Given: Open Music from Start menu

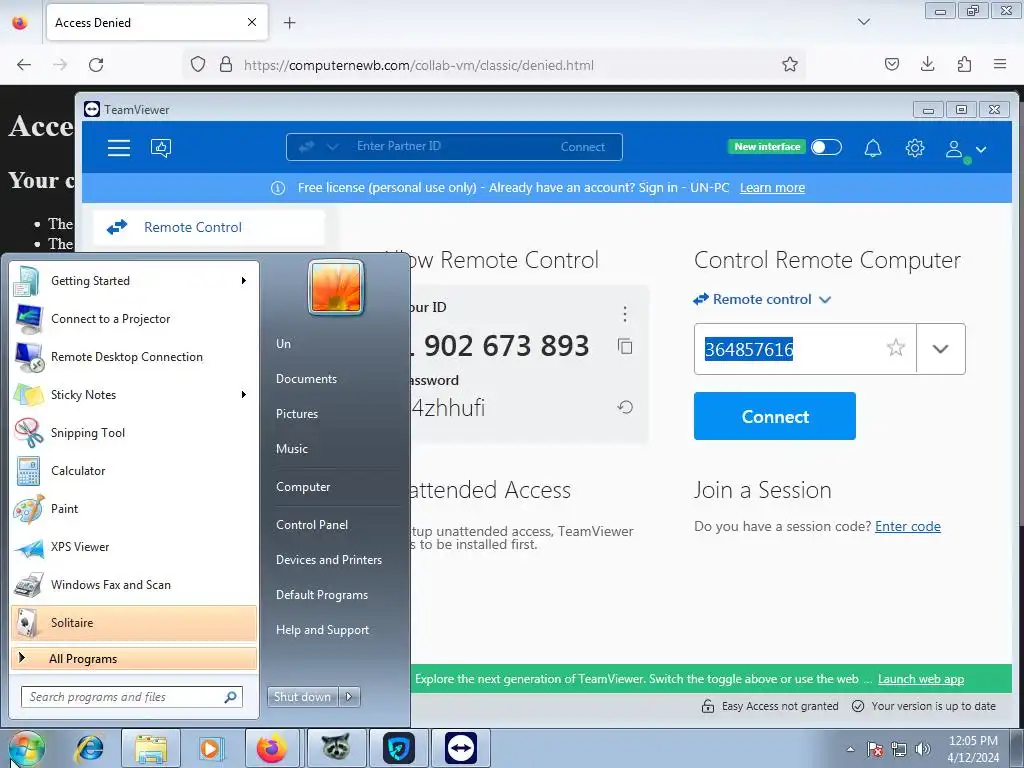Looking at the screenshot, I should pos(292,449).
